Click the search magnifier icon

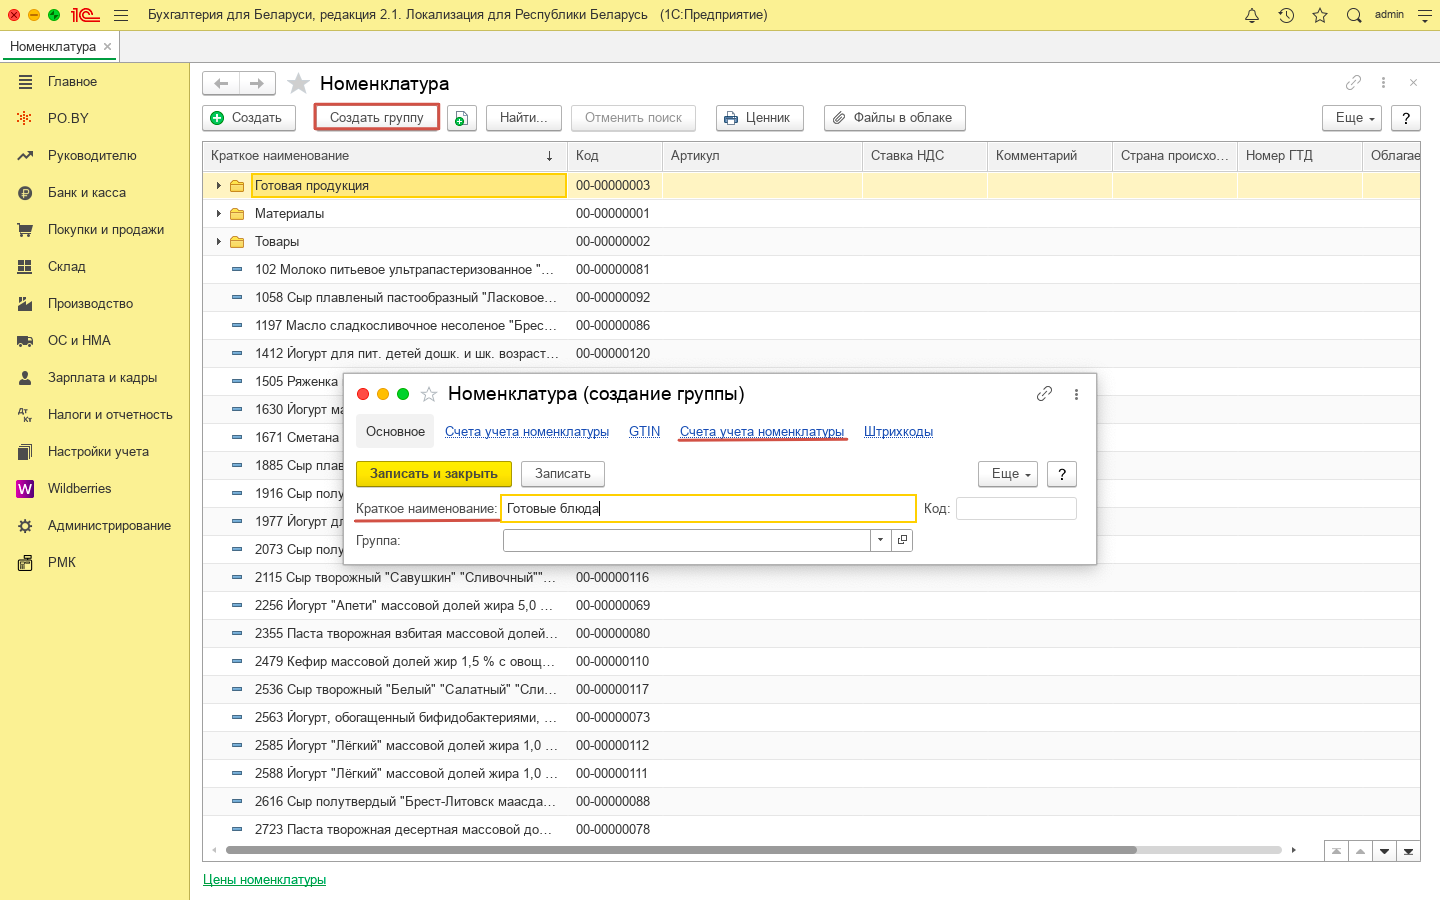tap(1354, 15)
